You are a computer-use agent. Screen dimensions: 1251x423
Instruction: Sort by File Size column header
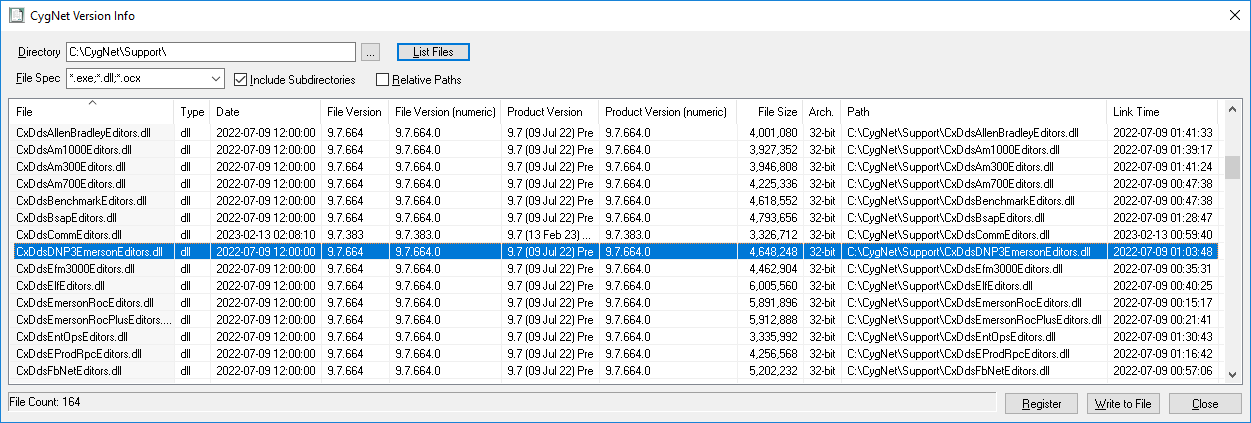pyautogui.click(x=770, y=112)
